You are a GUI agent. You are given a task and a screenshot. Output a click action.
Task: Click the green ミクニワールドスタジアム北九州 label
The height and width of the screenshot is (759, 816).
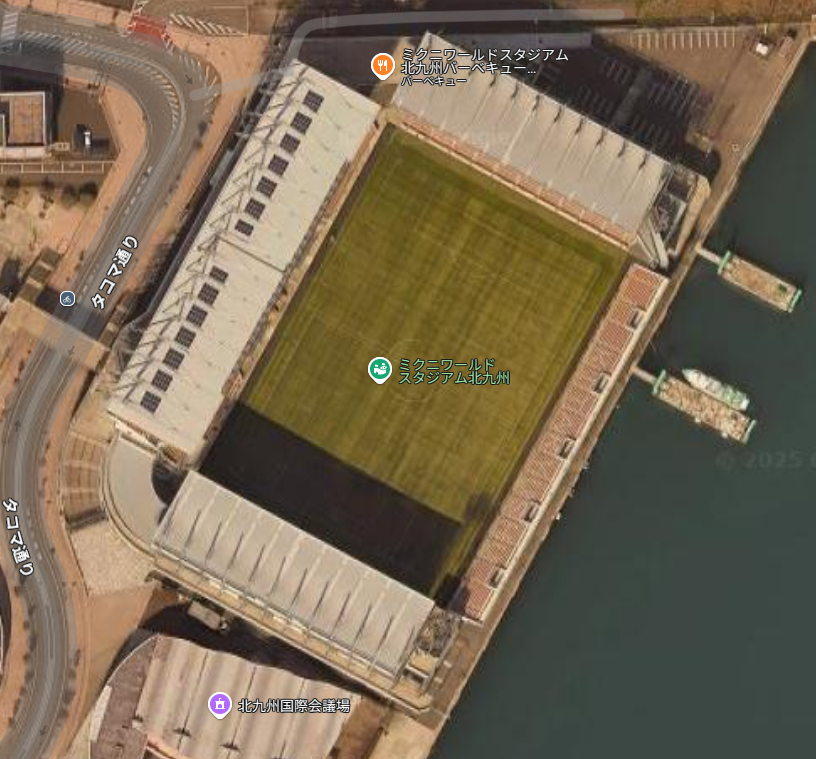(454, 371)
